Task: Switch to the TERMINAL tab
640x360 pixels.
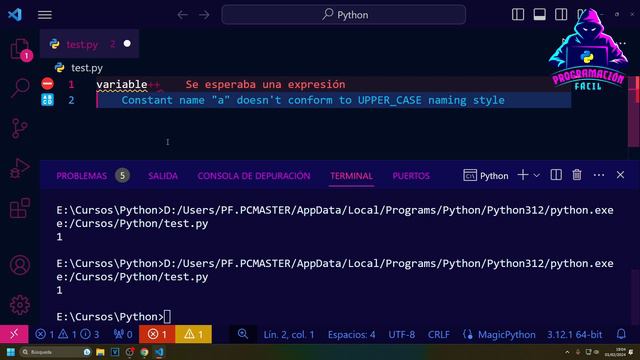Action: (x=351, y=176)
